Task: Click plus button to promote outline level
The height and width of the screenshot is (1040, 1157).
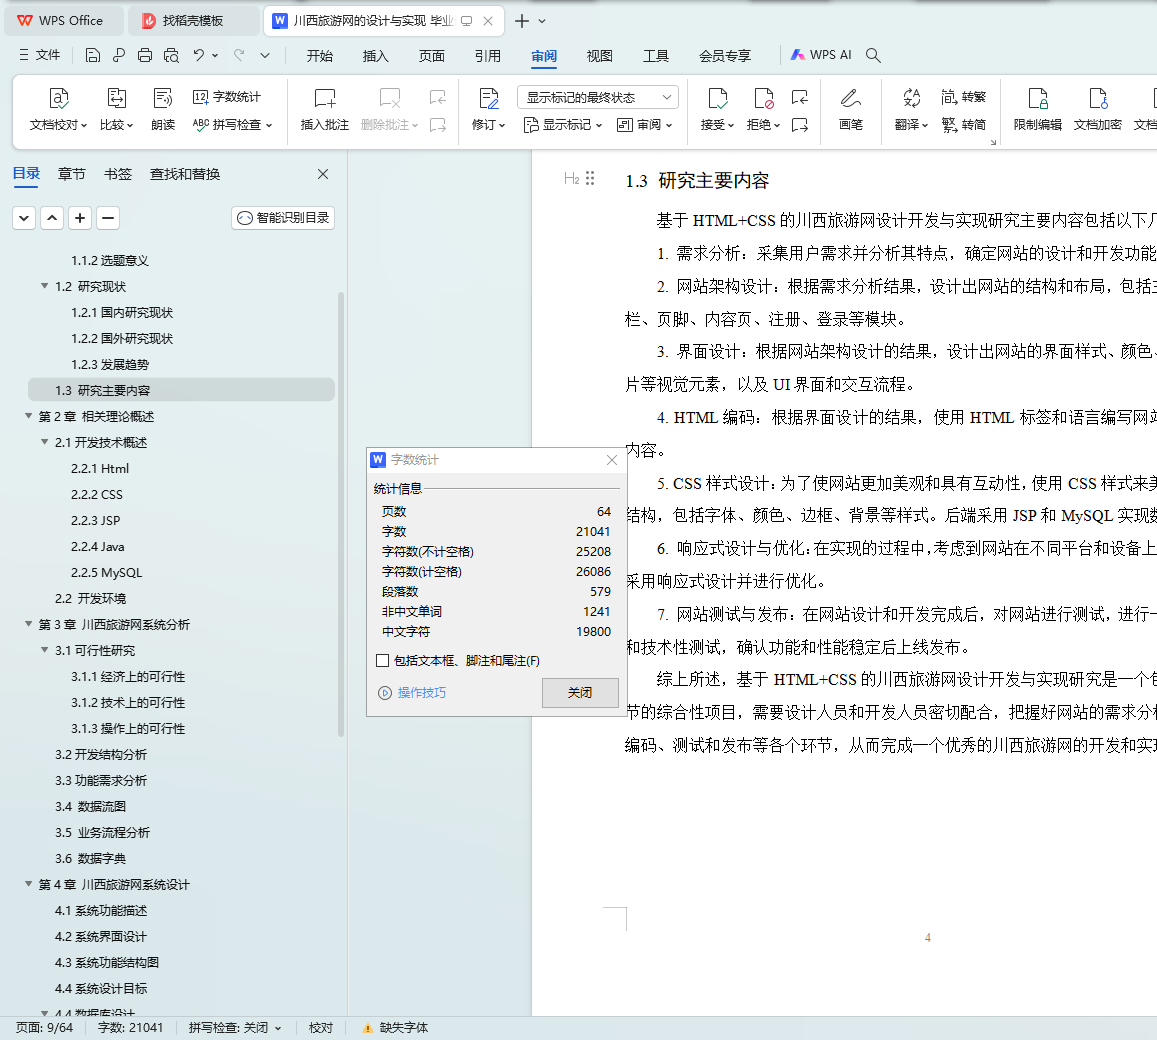Action: click(x=80, y=218)
